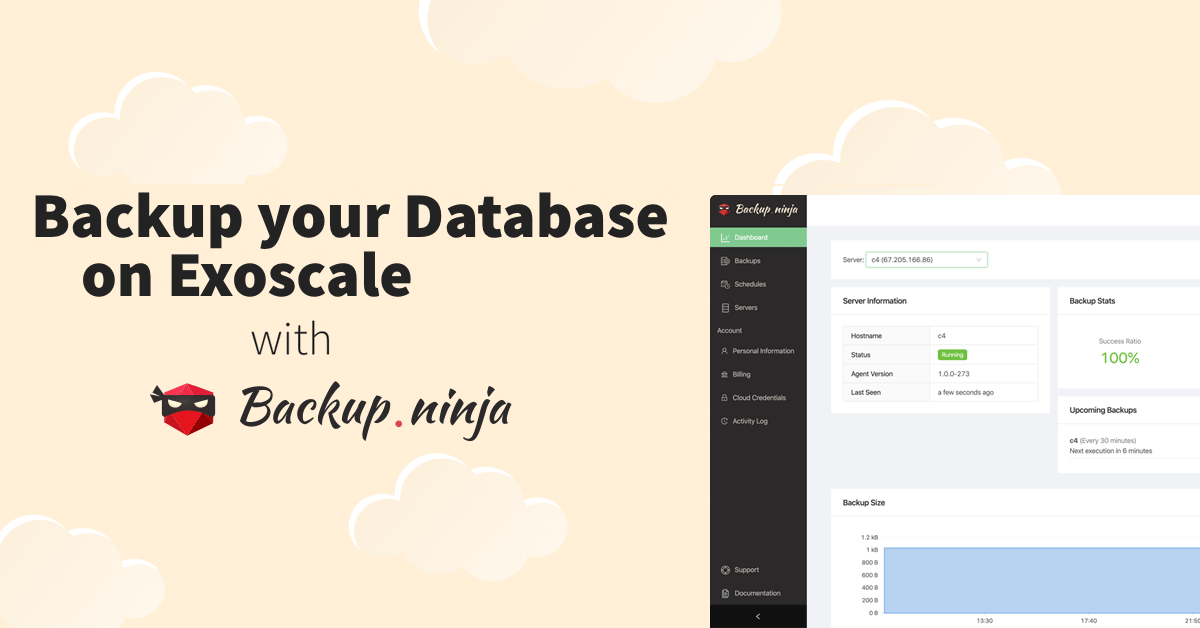Click the Backup Stats panel heading

click(1092, 301)
